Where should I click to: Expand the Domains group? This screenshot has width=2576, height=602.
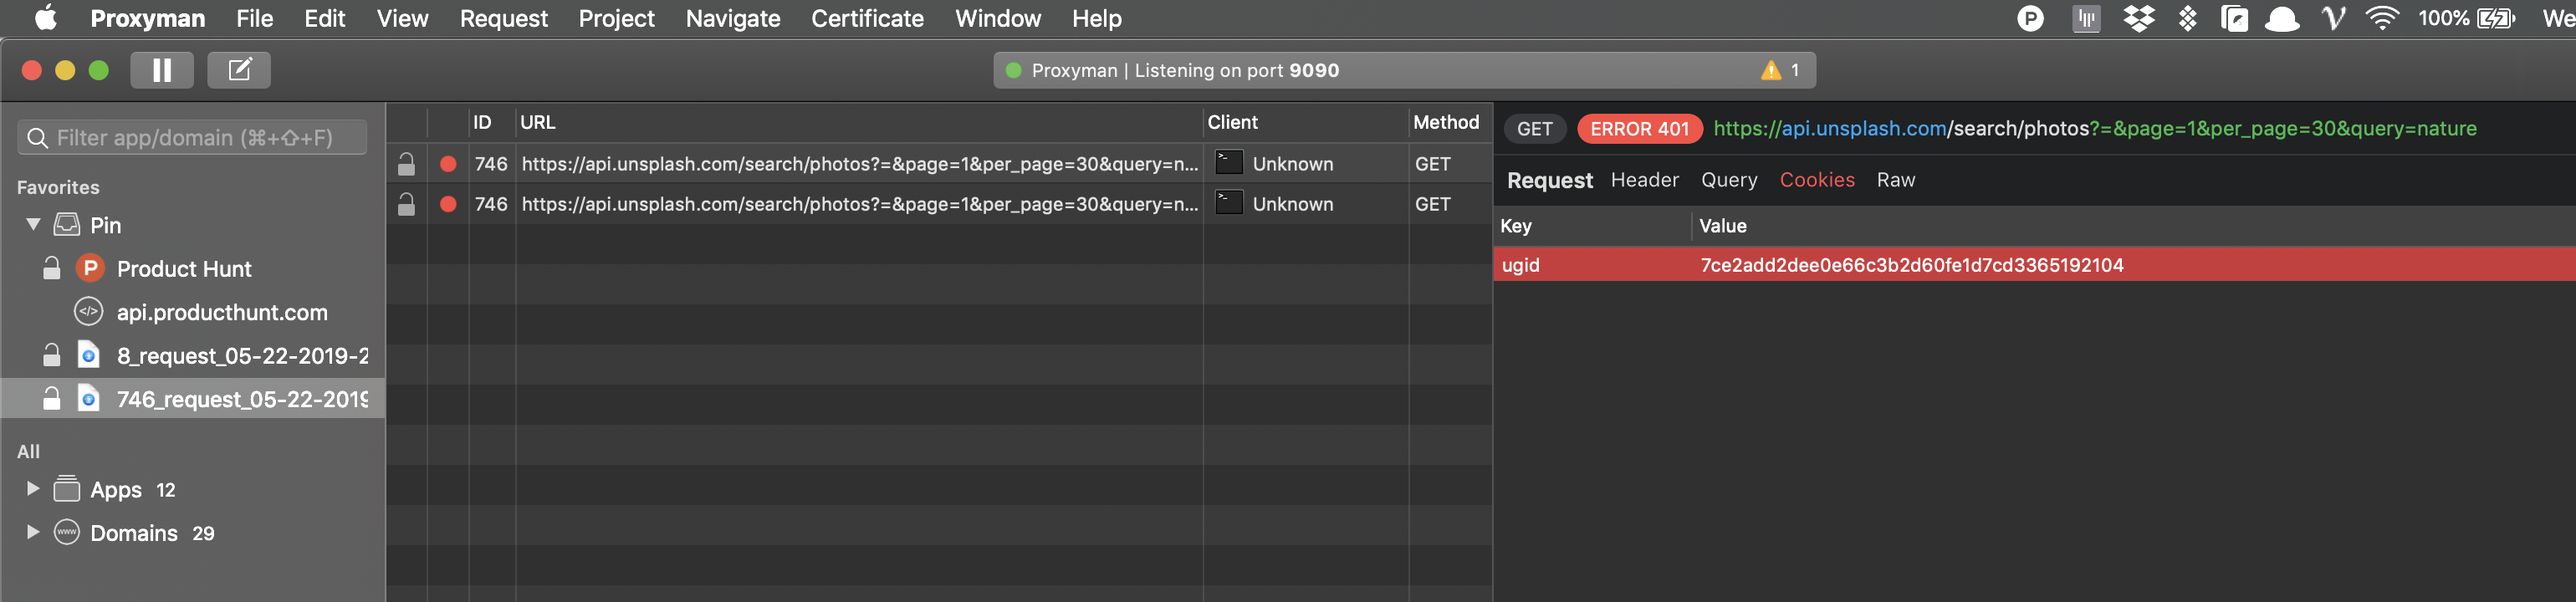coord(33,532)
